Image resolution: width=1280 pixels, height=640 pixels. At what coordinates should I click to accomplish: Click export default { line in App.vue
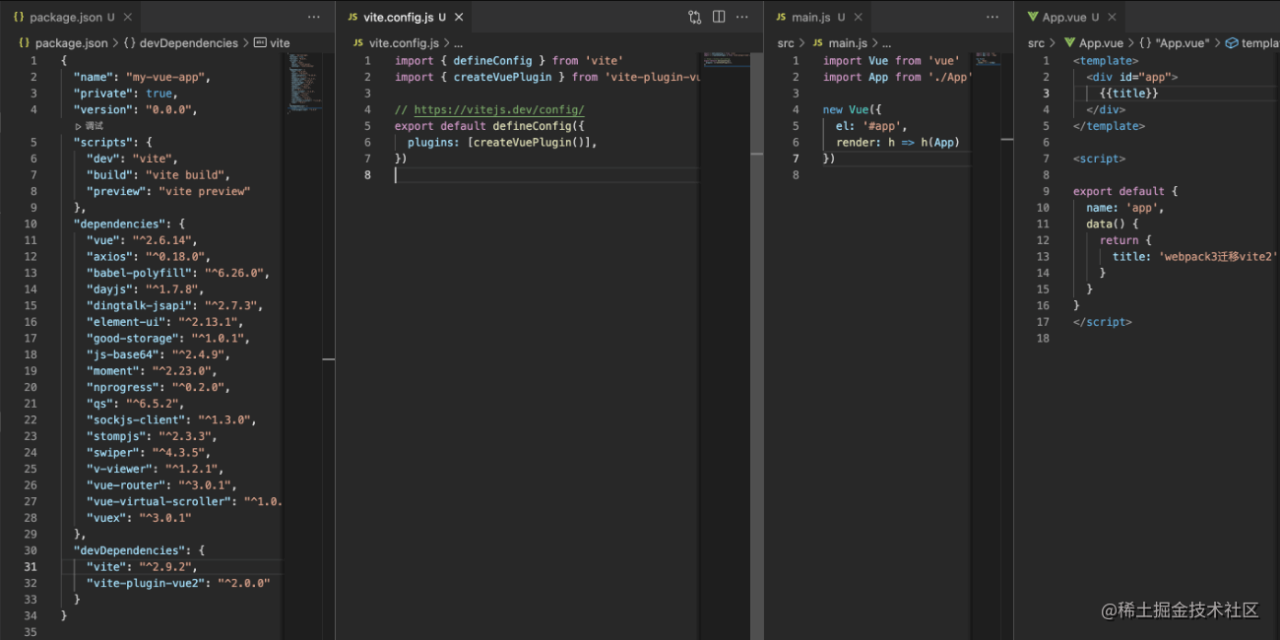pos(1126,191)
